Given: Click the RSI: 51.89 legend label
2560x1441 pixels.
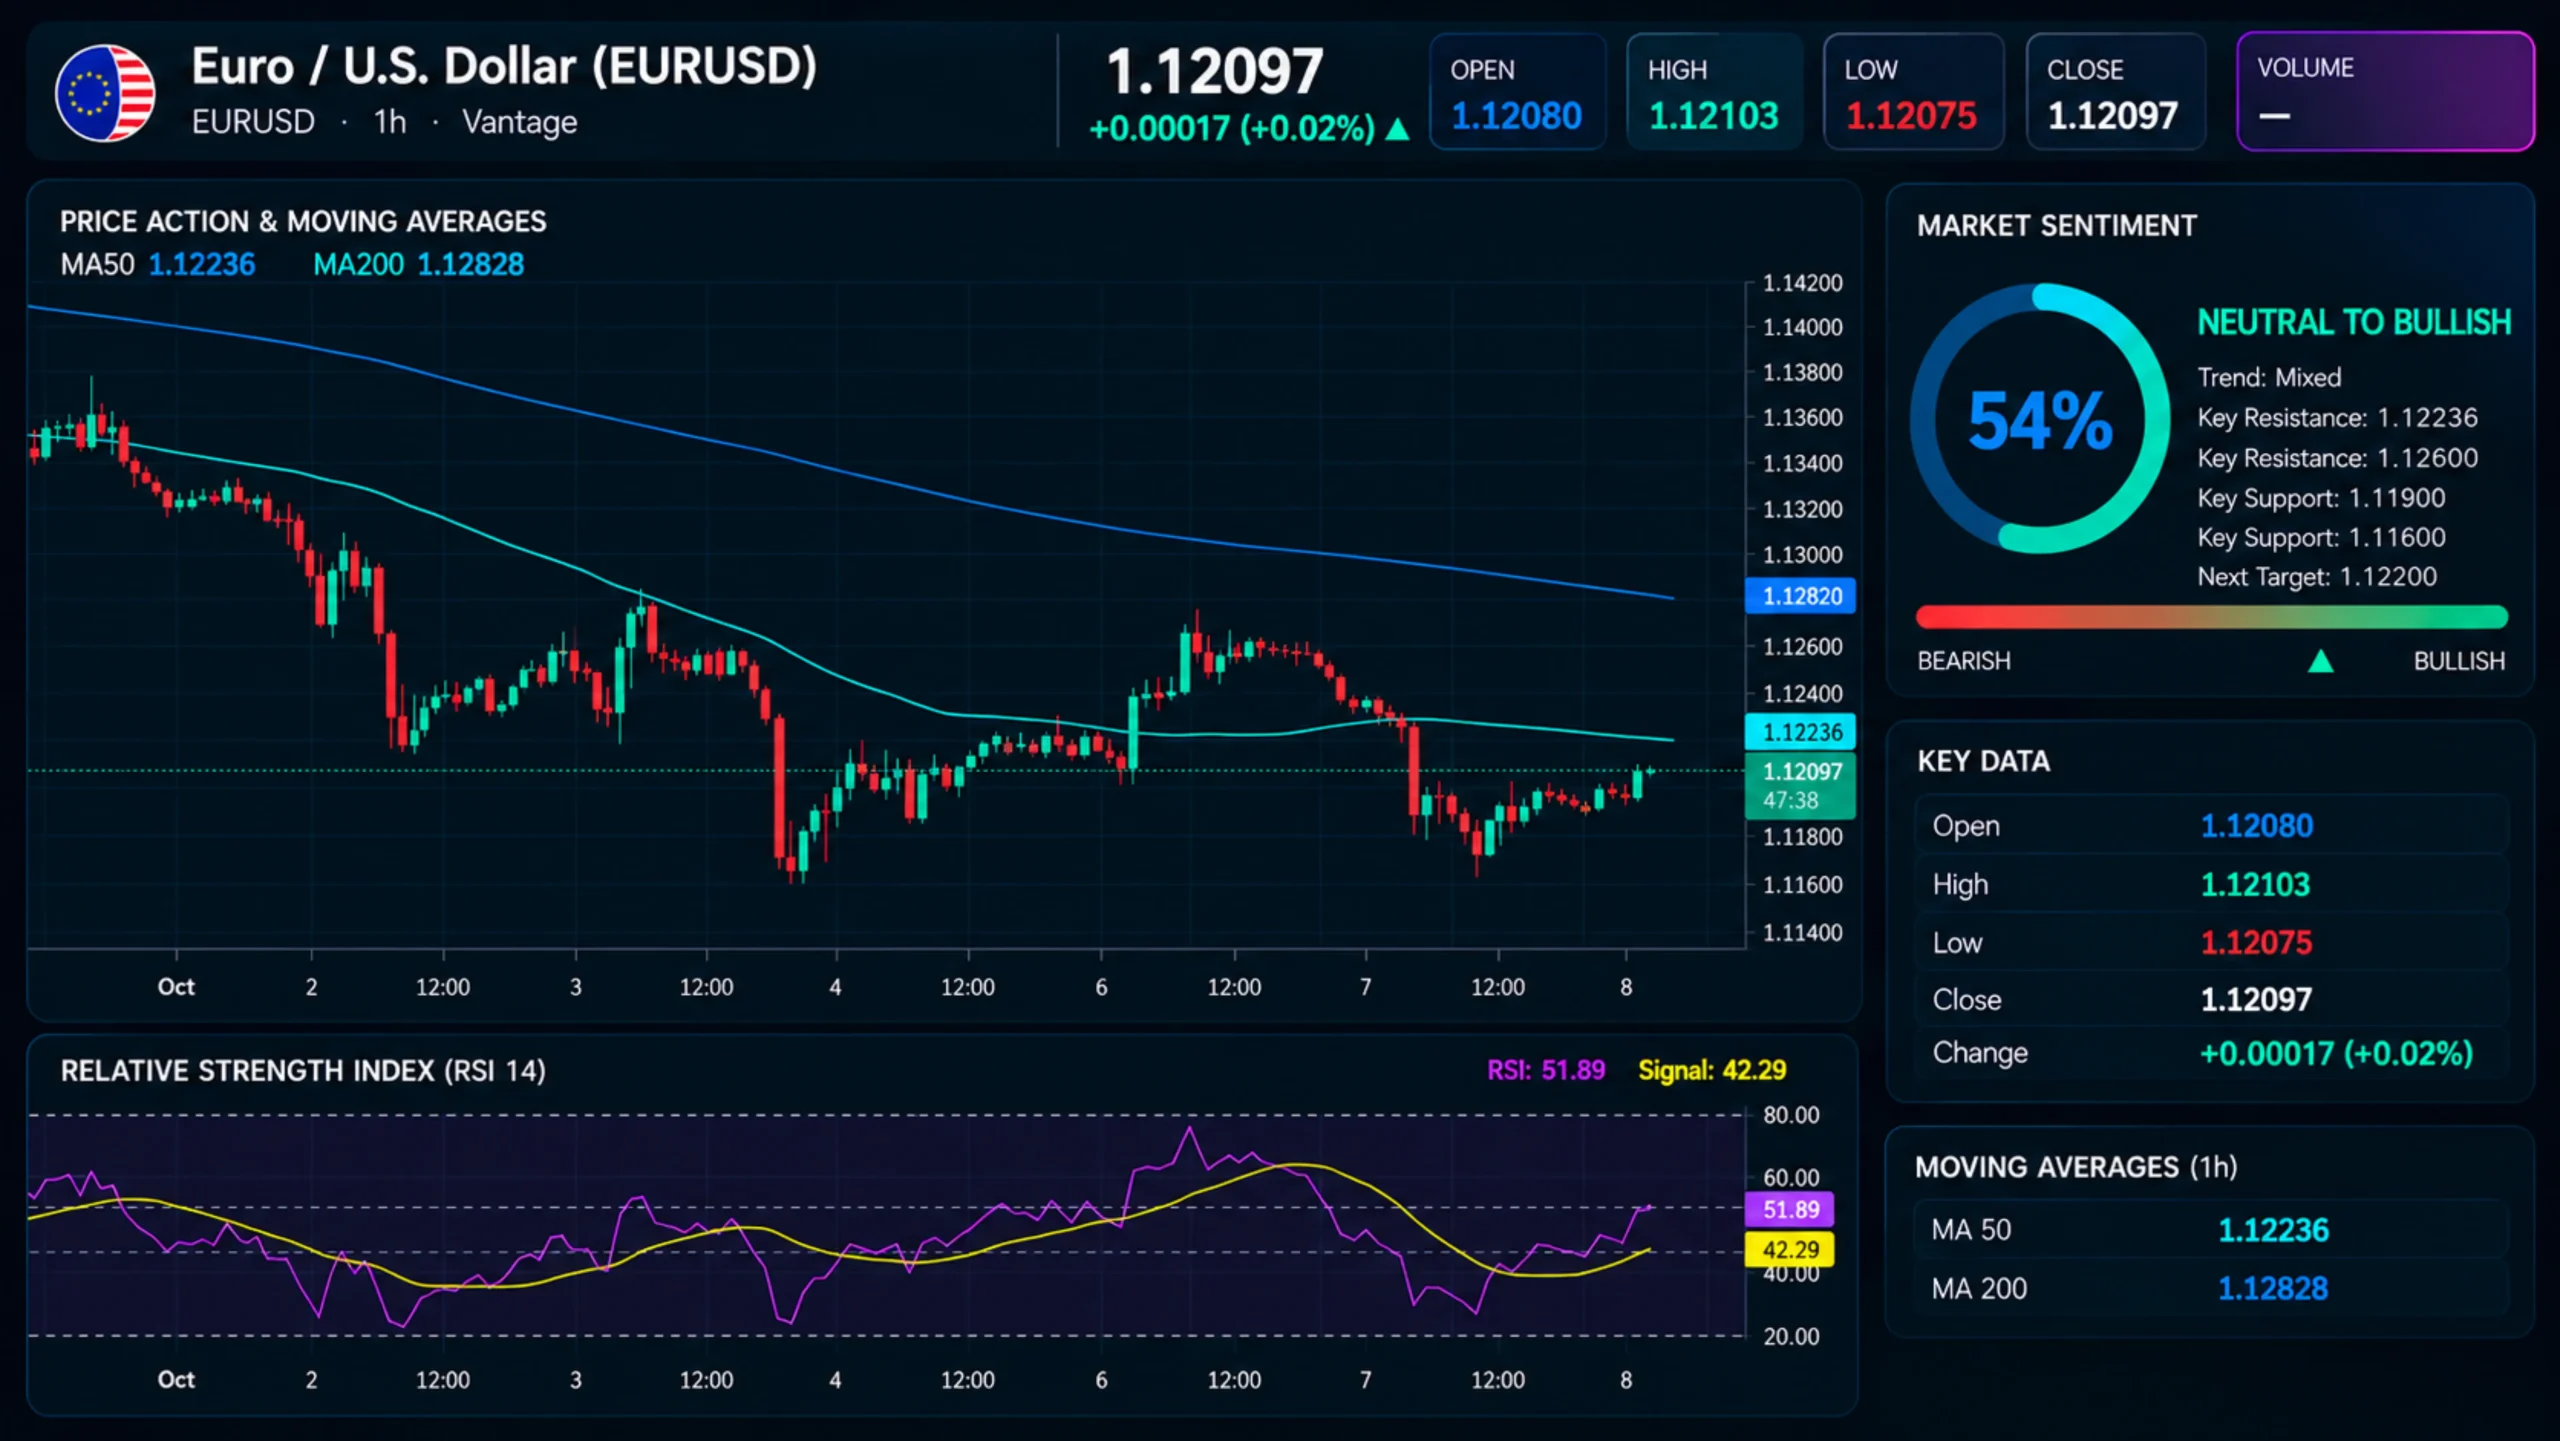Looking at the screenshot, I should pos(1546,1071).
